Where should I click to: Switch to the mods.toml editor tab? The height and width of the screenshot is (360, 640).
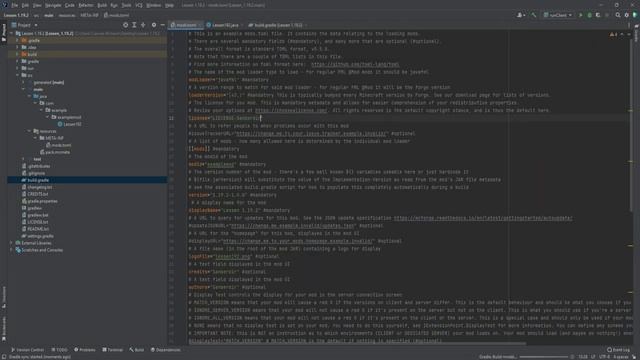pos(186,25)
